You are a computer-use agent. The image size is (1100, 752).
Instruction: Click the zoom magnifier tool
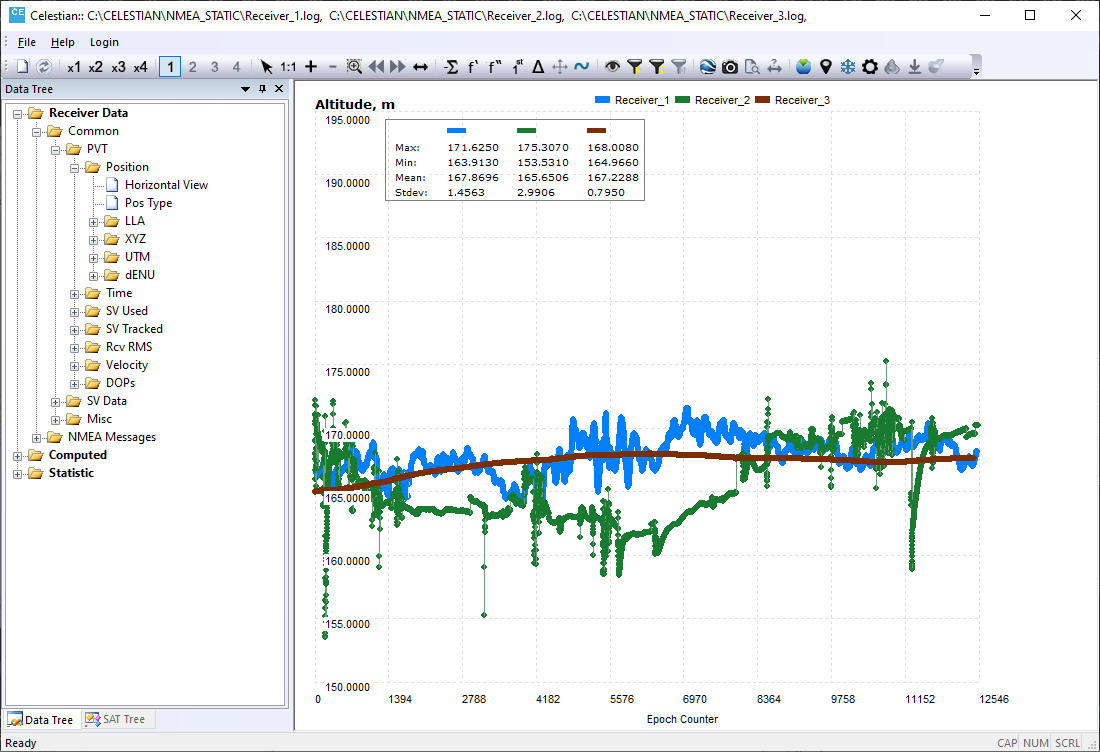coord(354,67)
